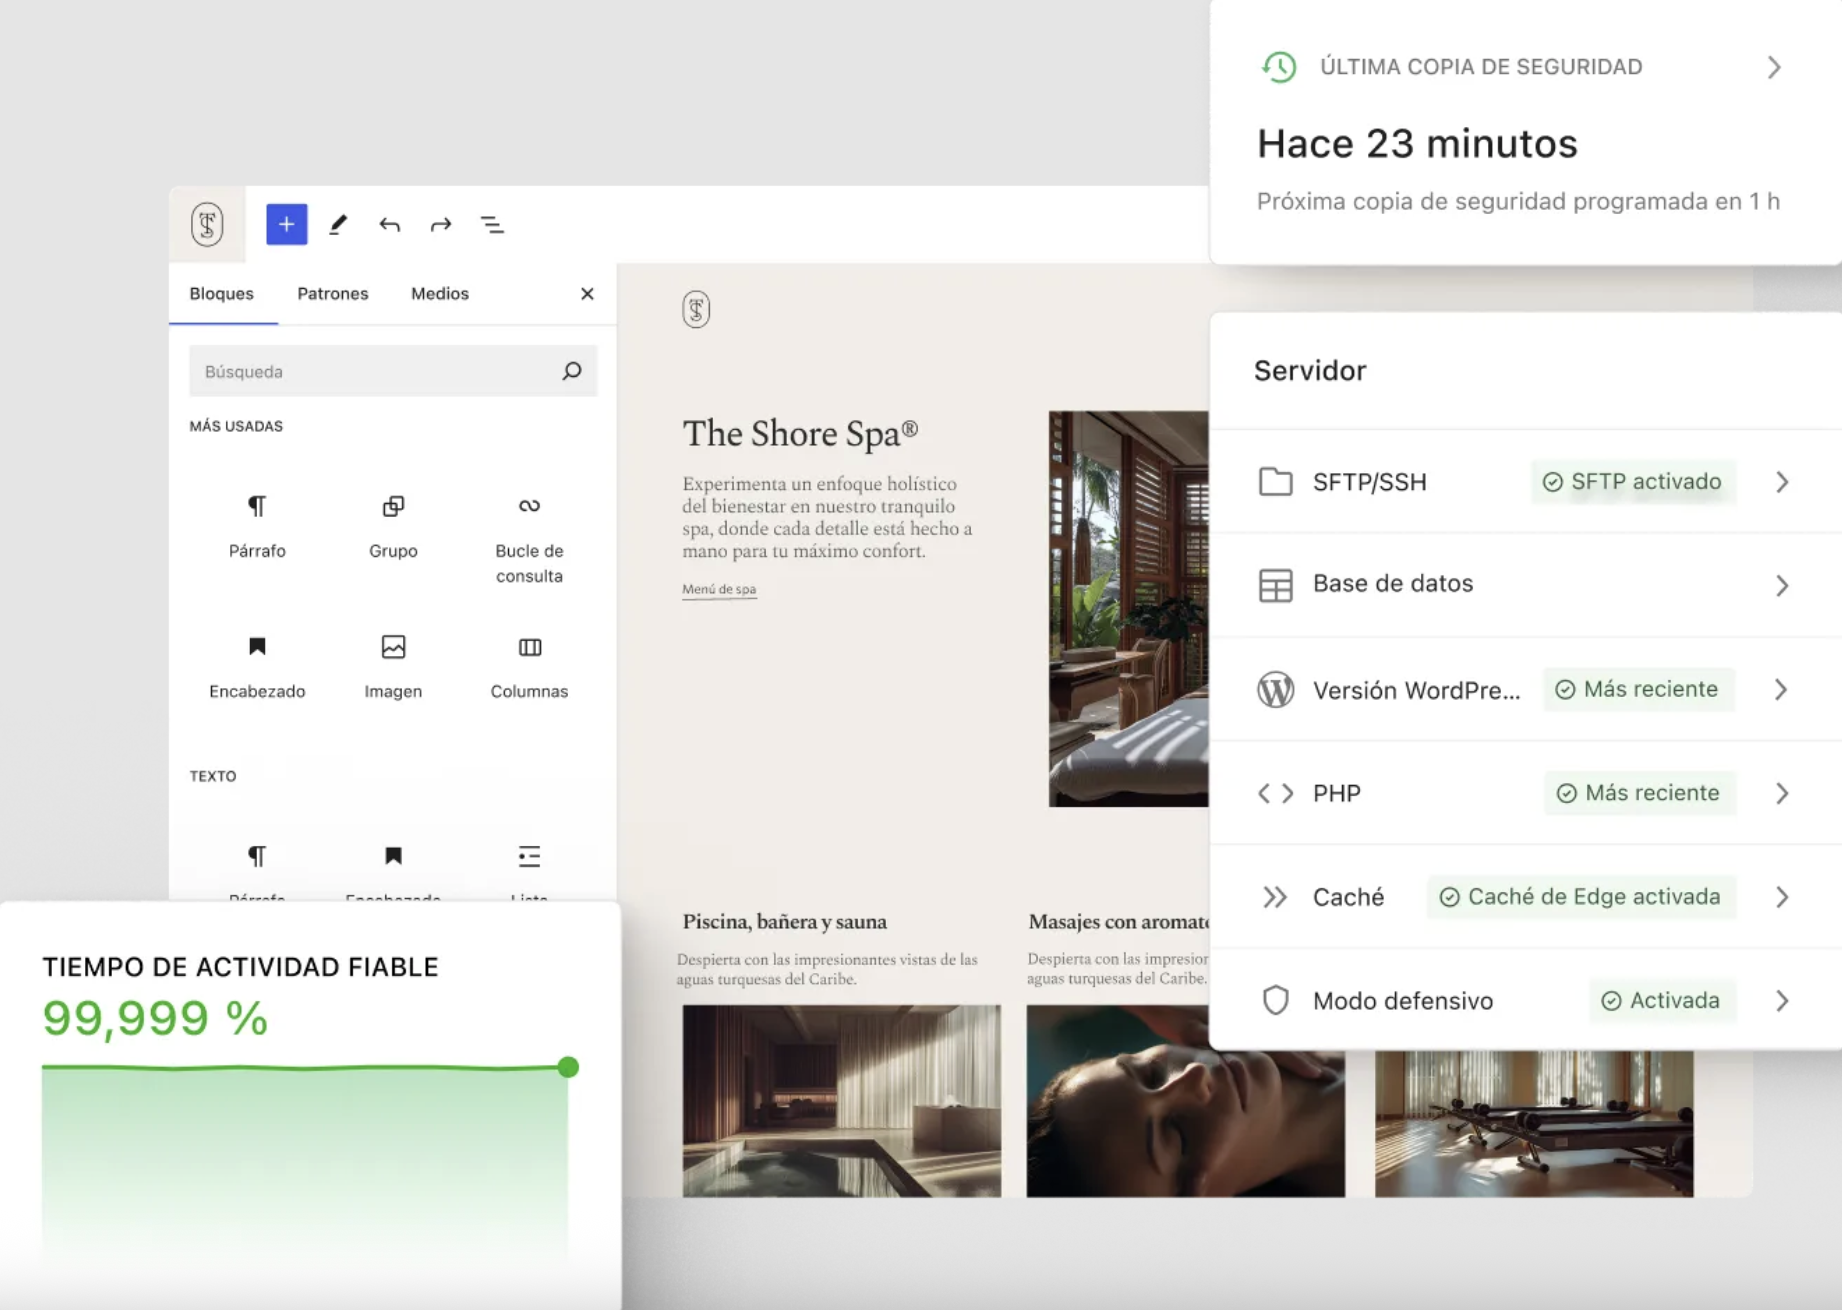Click the uptime graph green endpoint dot
This screenshot has height=1310, width=1842.
click(568, 1067)
